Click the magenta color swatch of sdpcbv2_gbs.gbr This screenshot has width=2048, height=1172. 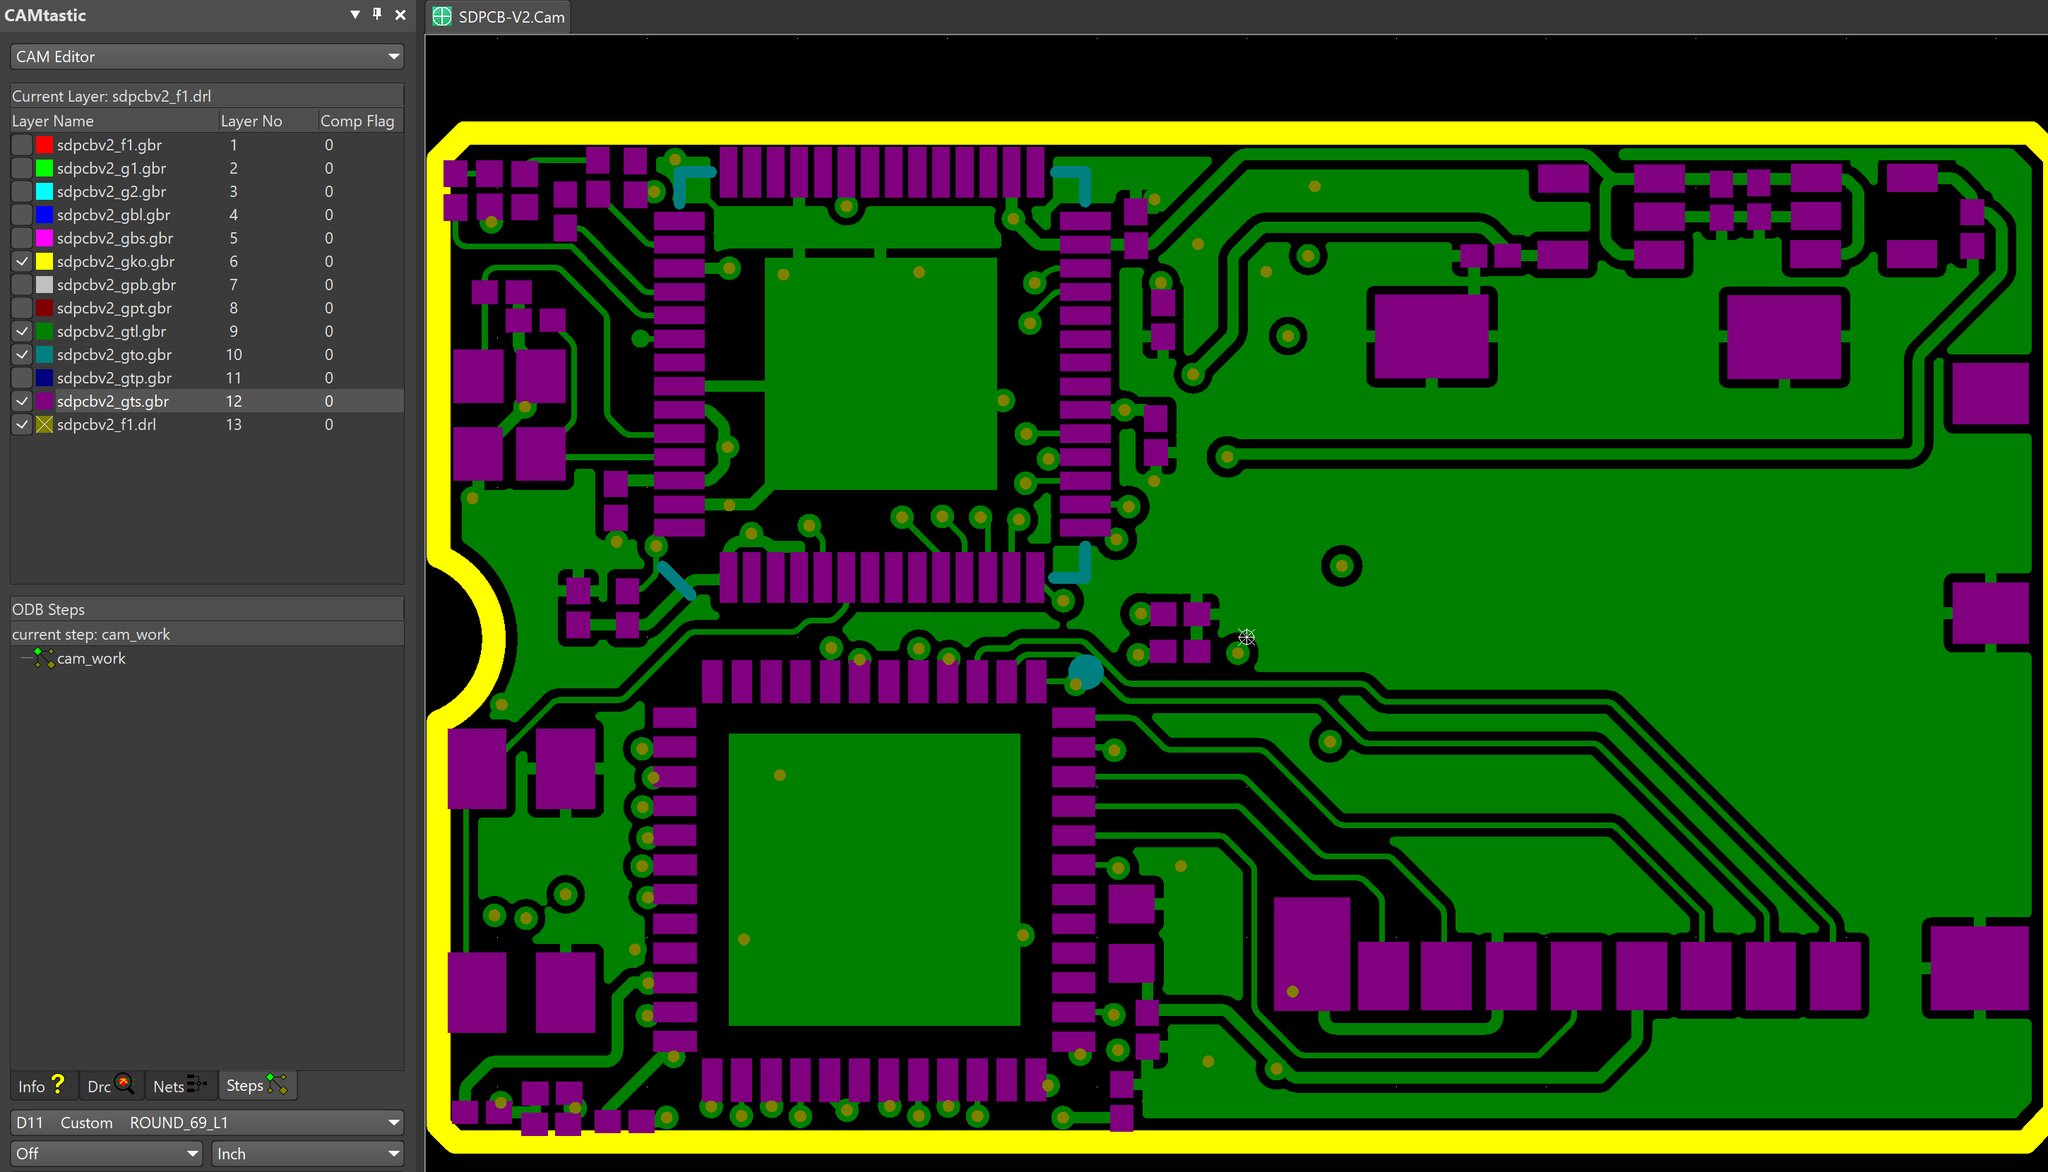point(44,239)
